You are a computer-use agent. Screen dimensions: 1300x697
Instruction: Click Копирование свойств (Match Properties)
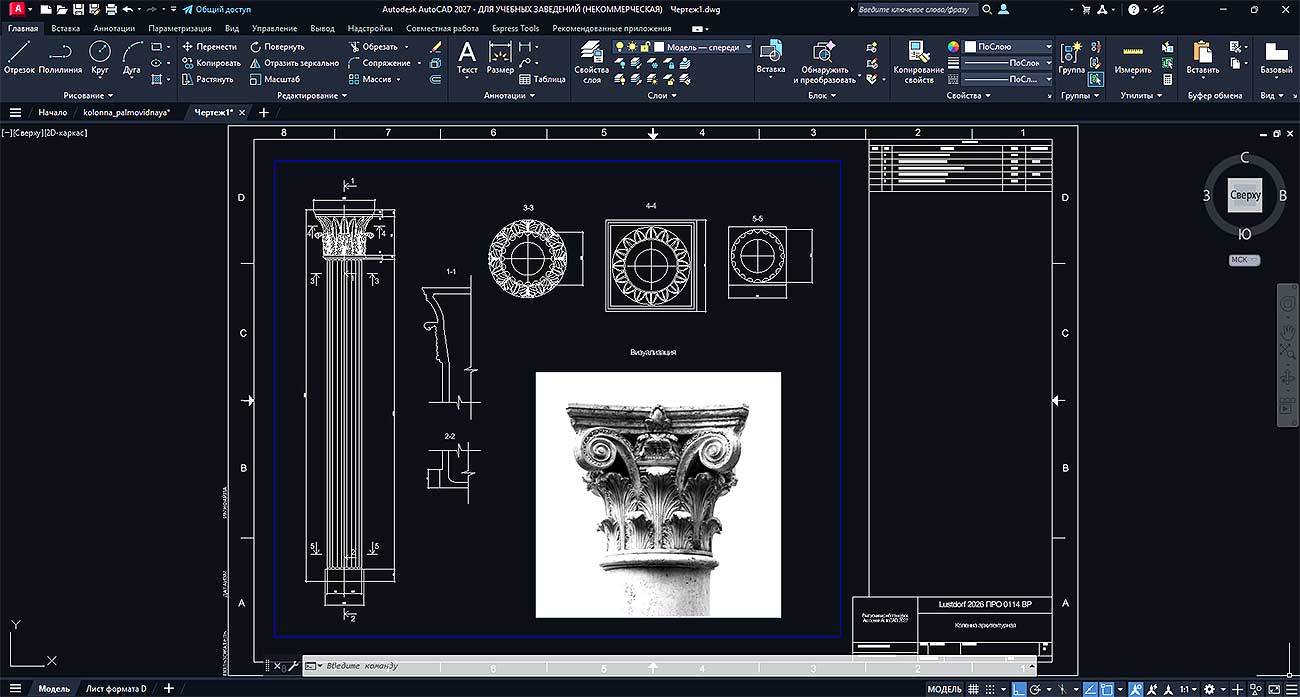click(918, 62)
